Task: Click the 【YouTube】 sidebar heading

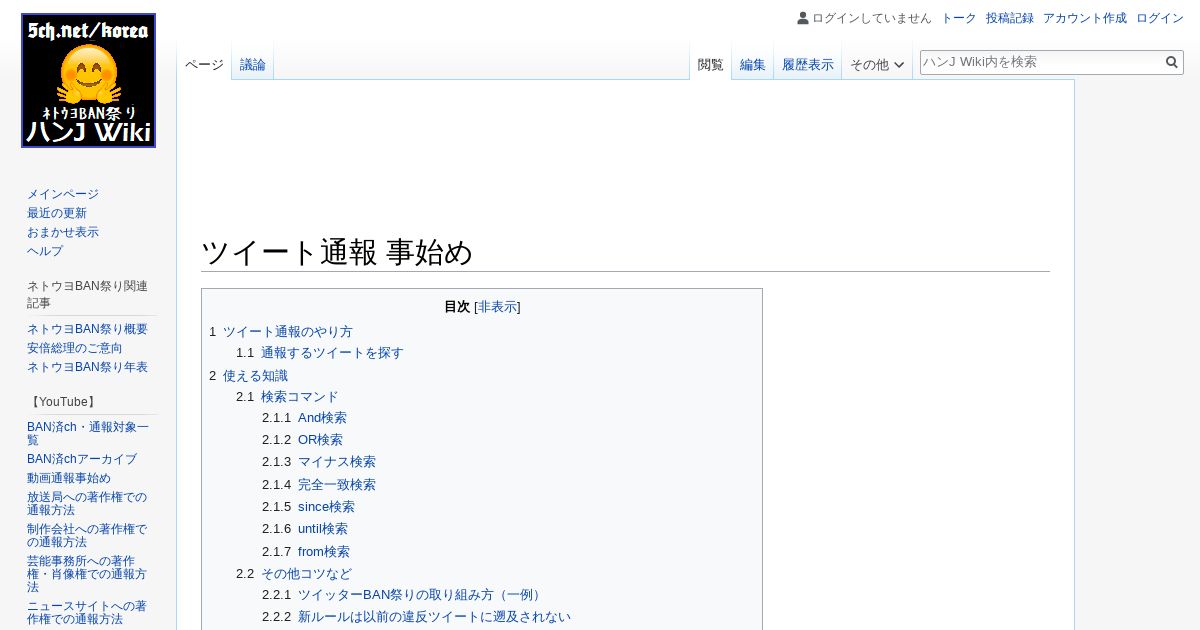Action: [63, 402]
